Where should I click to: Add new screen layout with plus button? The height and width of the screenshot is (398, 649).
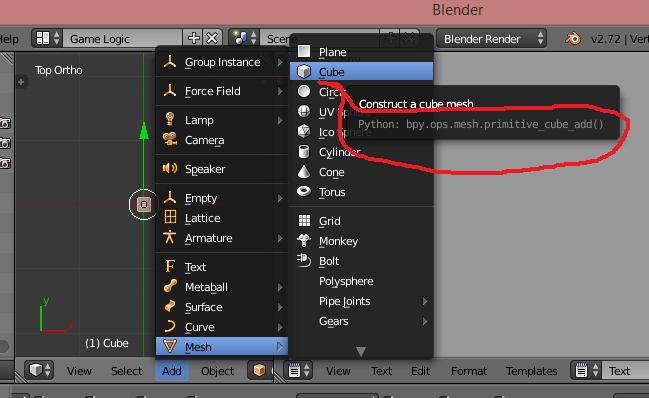point(193,38)
